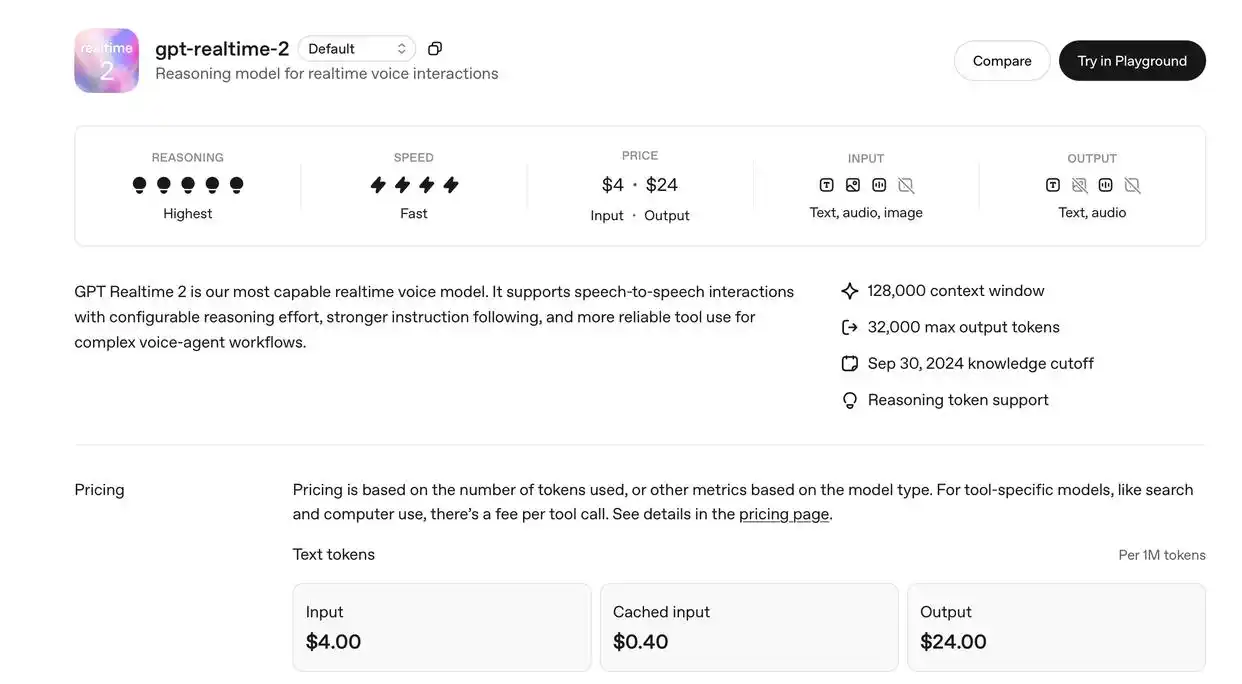Screen dimensions: 1242x684
Task: Click the '$4' price value in summary
Action: click(613, 185)
